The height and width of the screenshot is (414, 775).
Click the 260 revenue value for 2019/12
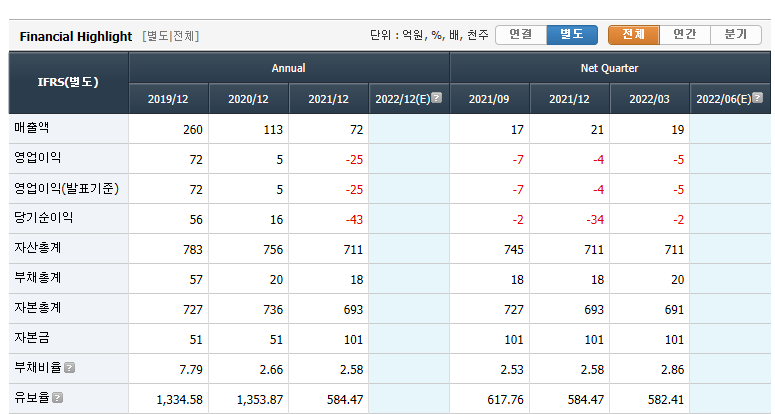pyautogui.click(x=193, y=130)
